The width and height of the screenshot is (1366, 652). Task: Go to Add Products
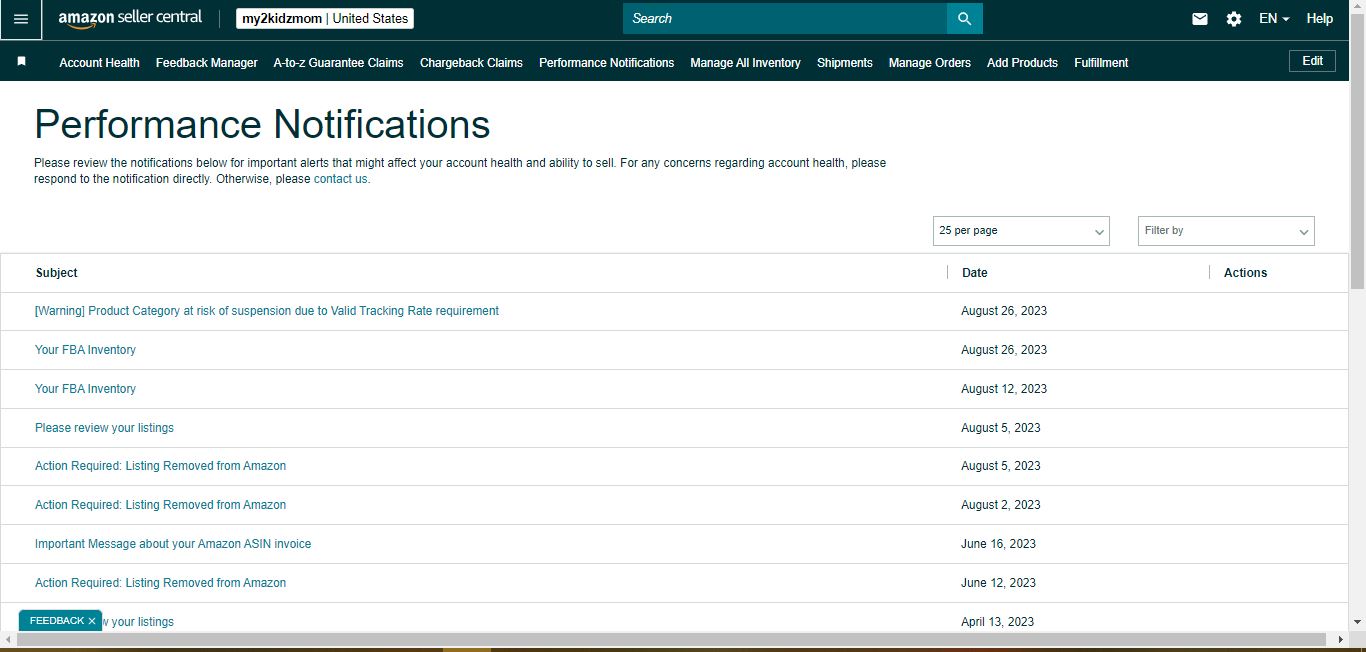(x=1022, y=62)
